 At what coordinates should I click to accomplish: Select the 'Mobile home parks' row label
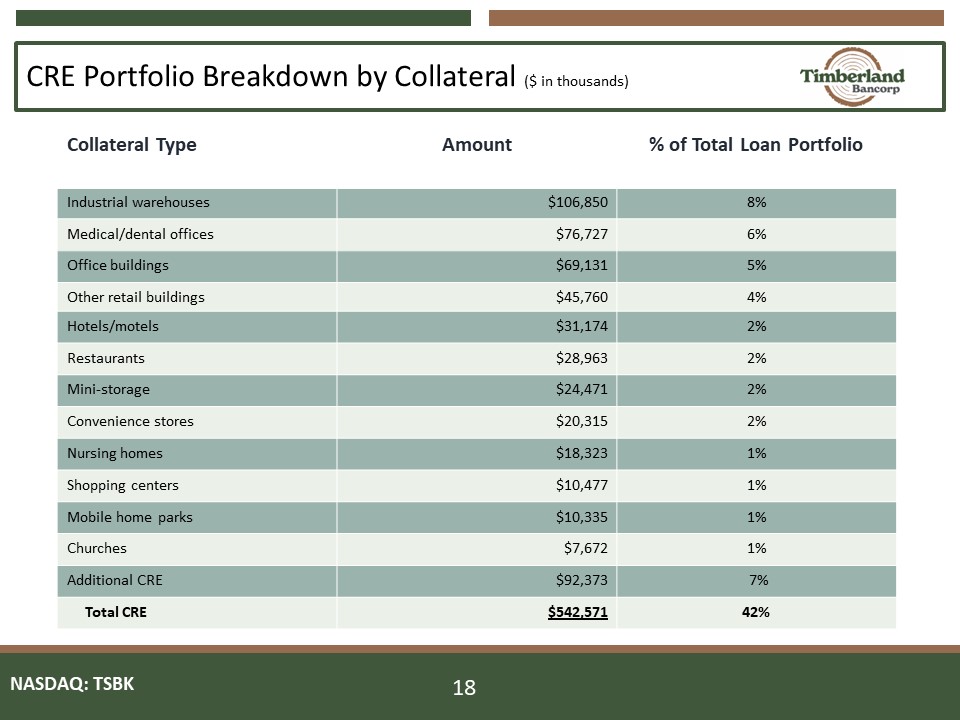click(130, 517)
